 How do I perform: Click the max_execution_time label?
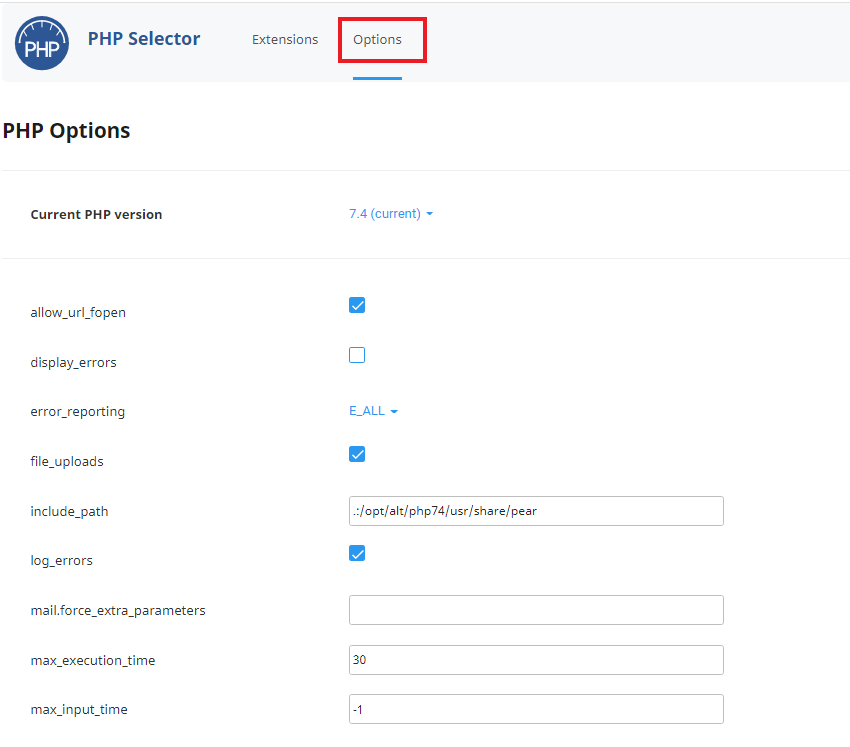(93, 660)
